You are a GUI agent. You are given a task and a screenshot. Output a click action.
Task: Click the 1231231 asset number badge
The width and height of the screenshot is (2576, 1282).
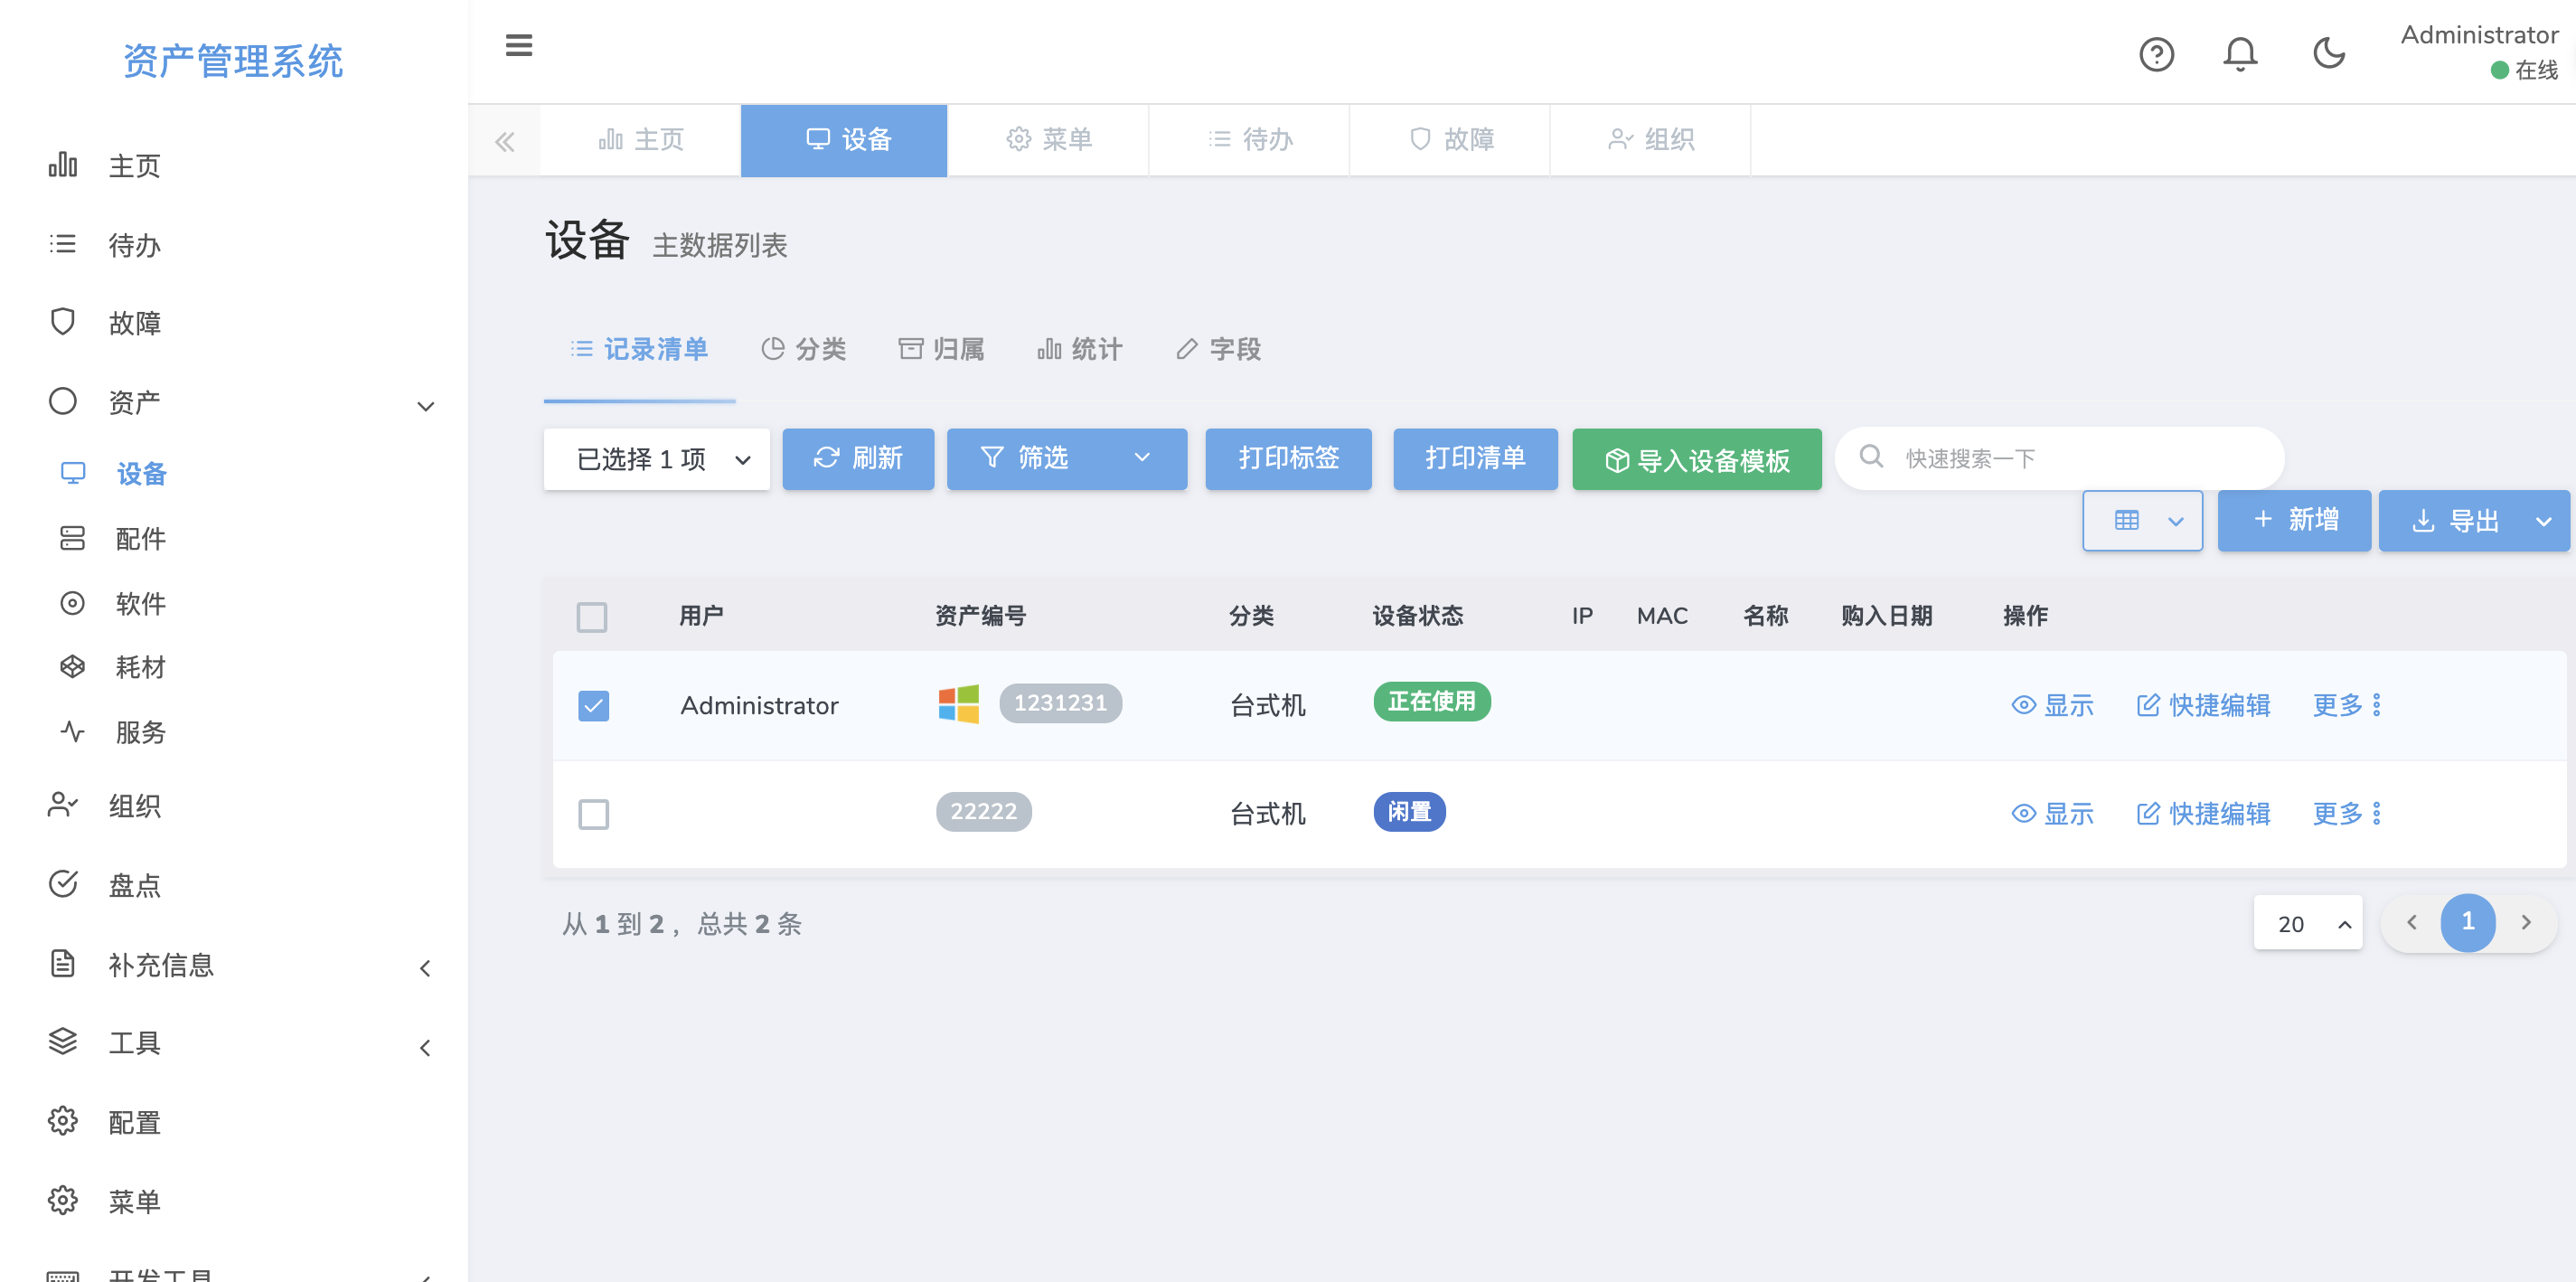point(1060,703)
